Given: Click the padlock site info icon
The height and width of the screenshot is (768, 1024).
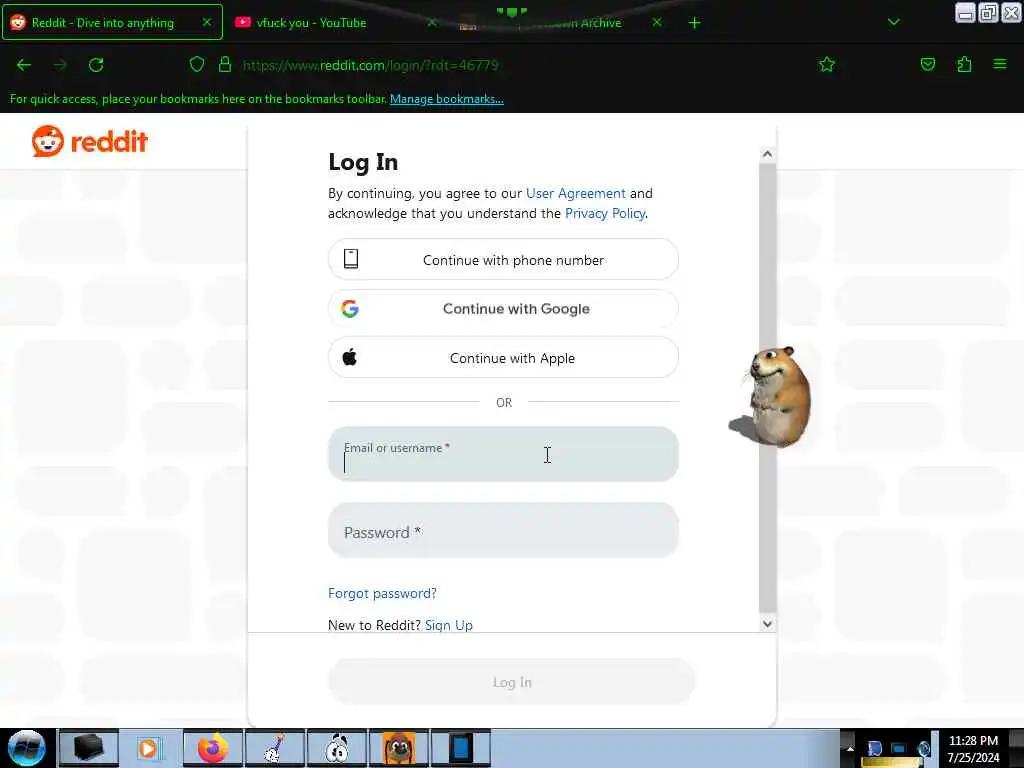Looking at the screenshot, I should pos(225,64).
